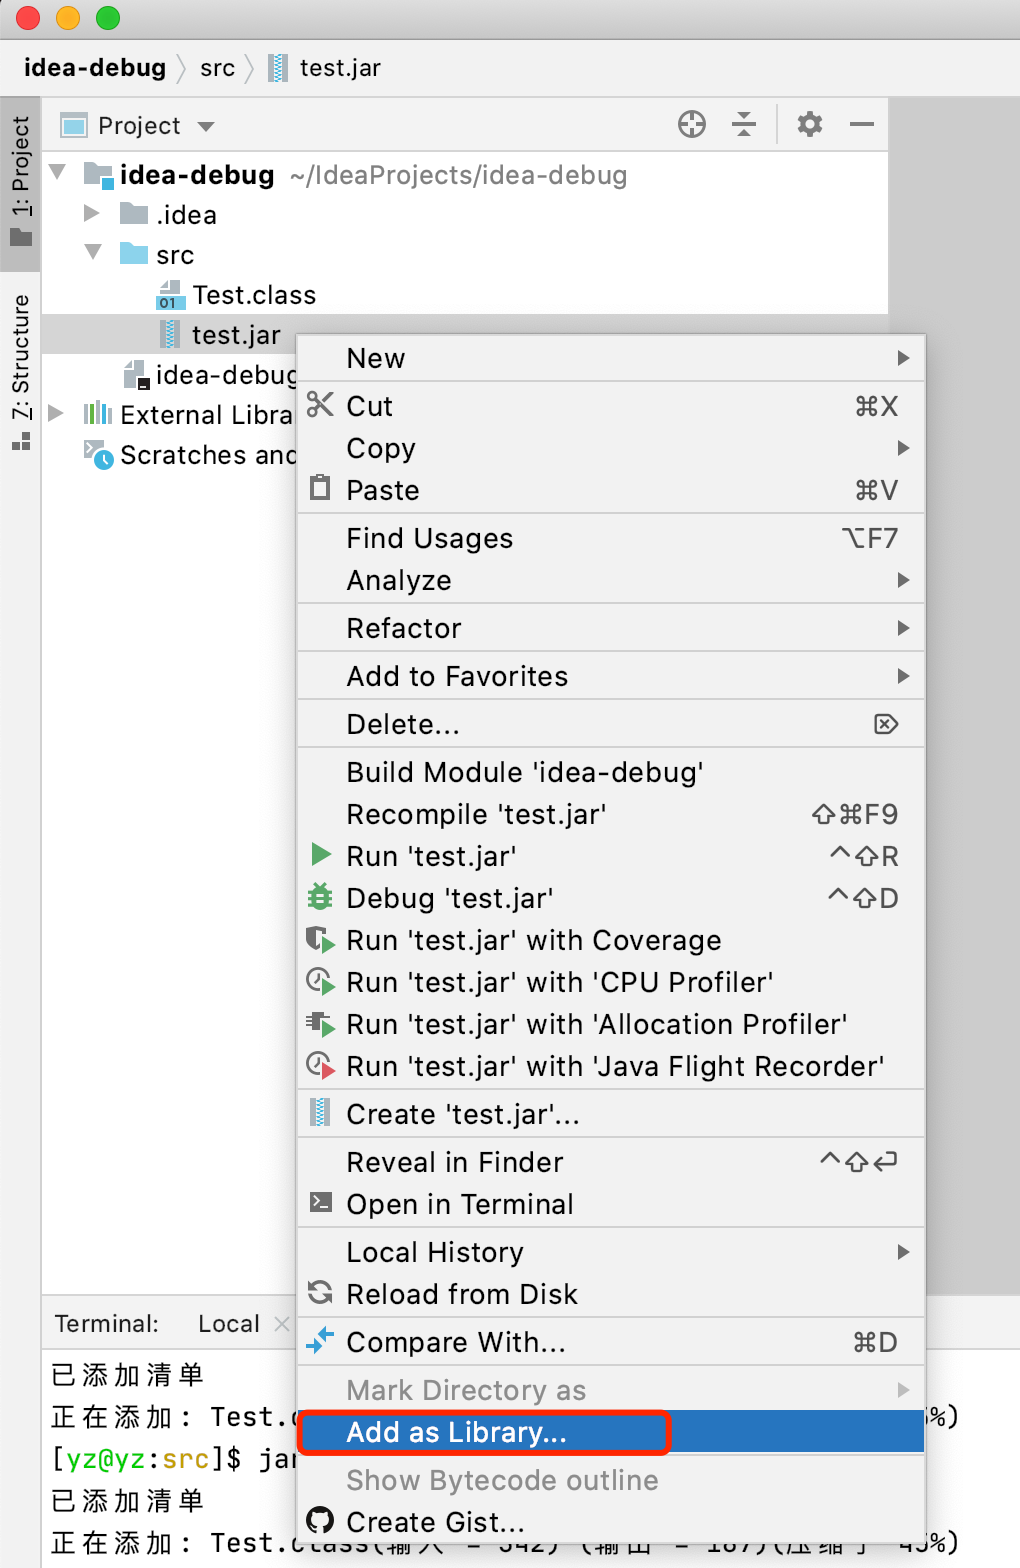Click the locate/scroll from source target icon

(x=691, y=125)
